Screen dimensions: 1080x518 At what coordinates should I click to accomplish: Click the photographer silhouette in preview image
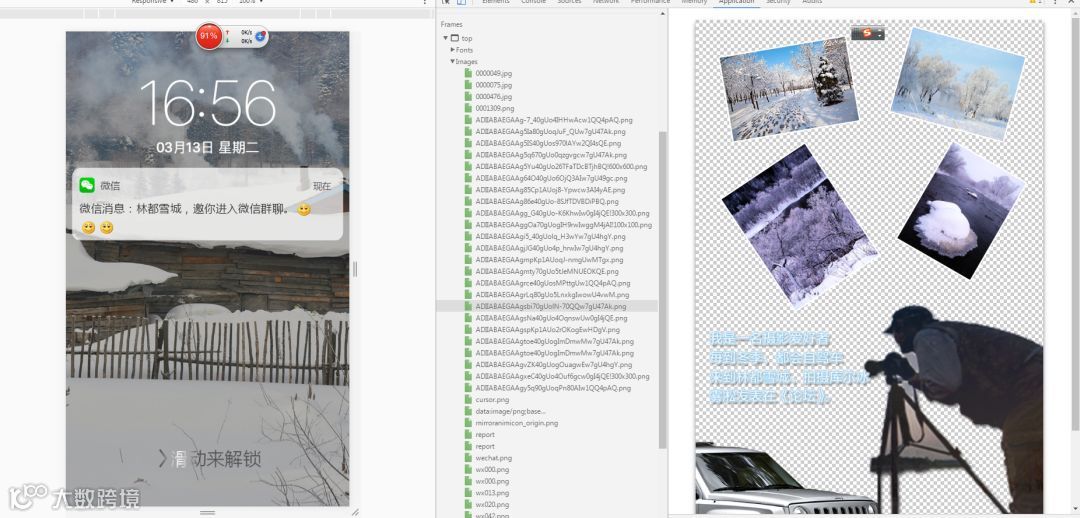click(954, 410)
